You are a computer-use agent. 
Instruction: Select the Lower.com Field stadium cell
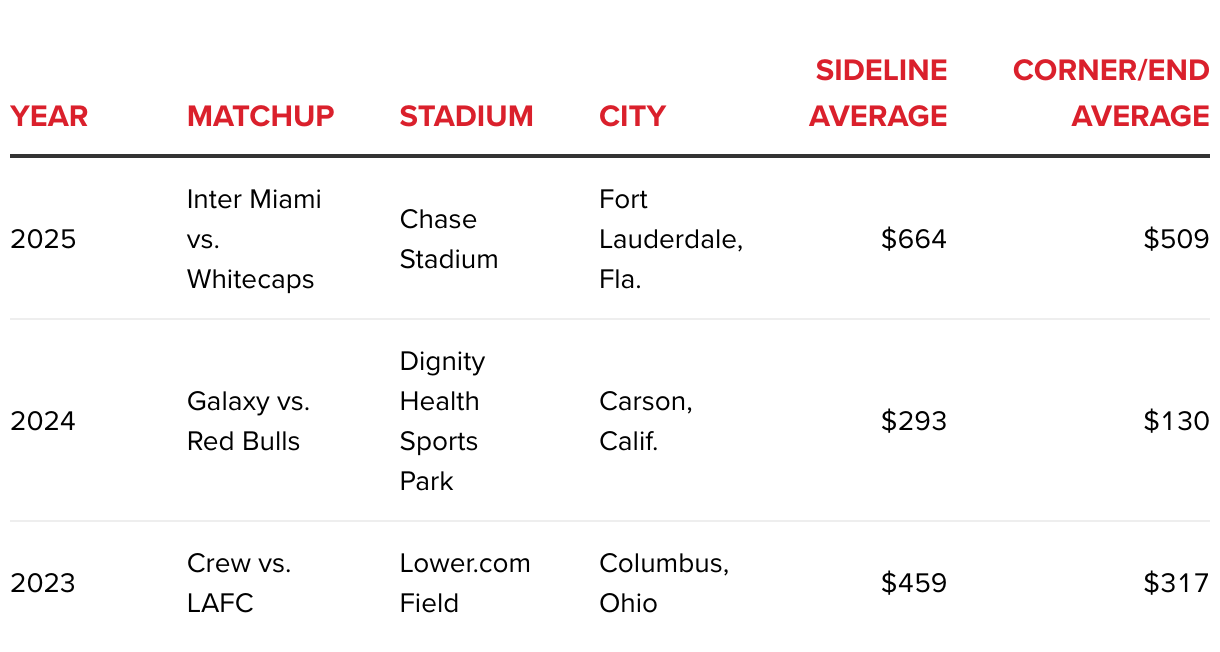click(465, 583)
